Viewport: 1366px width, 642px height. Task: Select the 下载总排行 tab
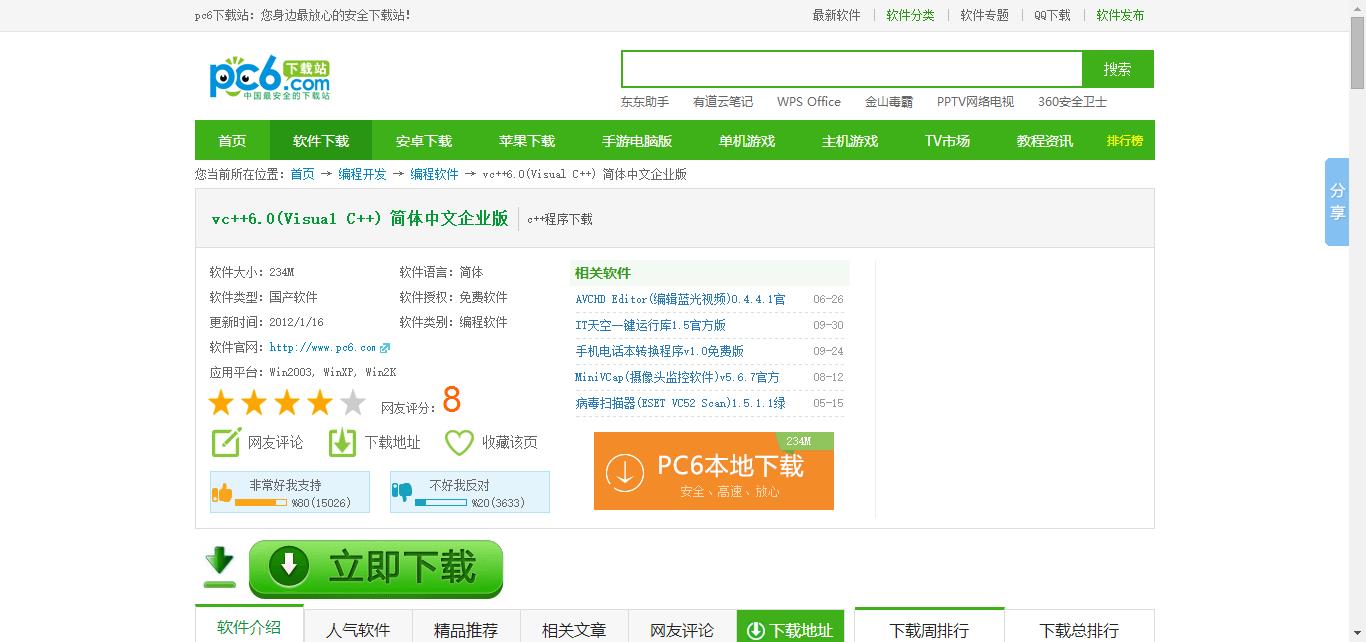coord(1079,628)
